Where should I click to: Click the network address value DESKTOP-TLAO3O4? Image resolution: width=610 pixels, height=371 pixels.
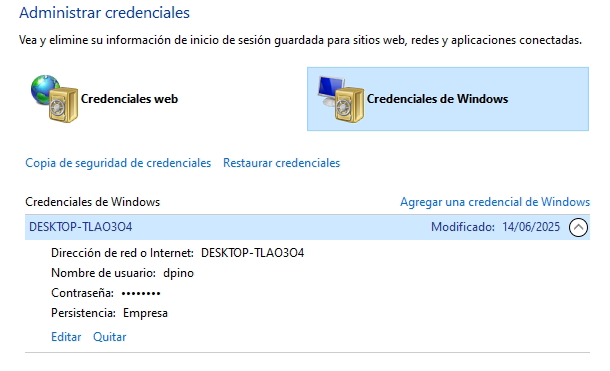coord(252,253)
